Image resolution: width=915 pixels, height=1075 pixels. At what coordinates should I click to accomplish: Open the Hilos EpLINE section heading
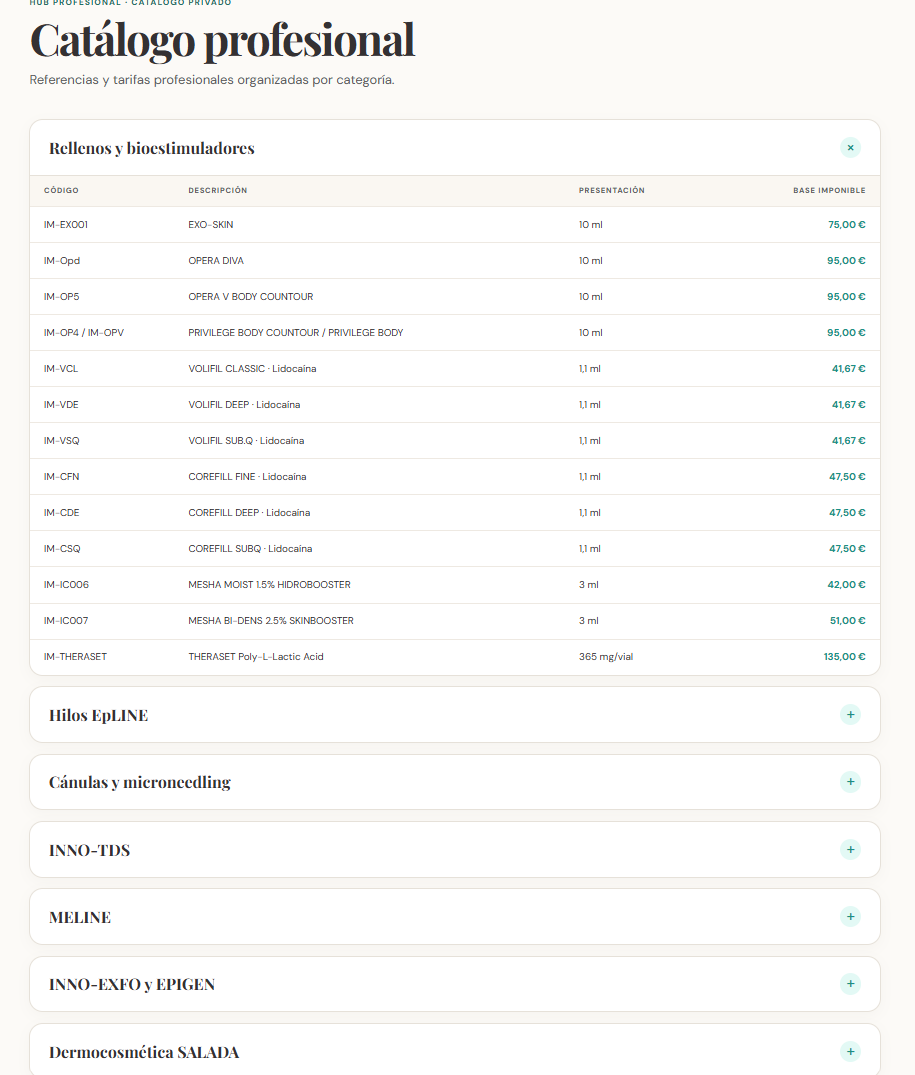[99, 715]
